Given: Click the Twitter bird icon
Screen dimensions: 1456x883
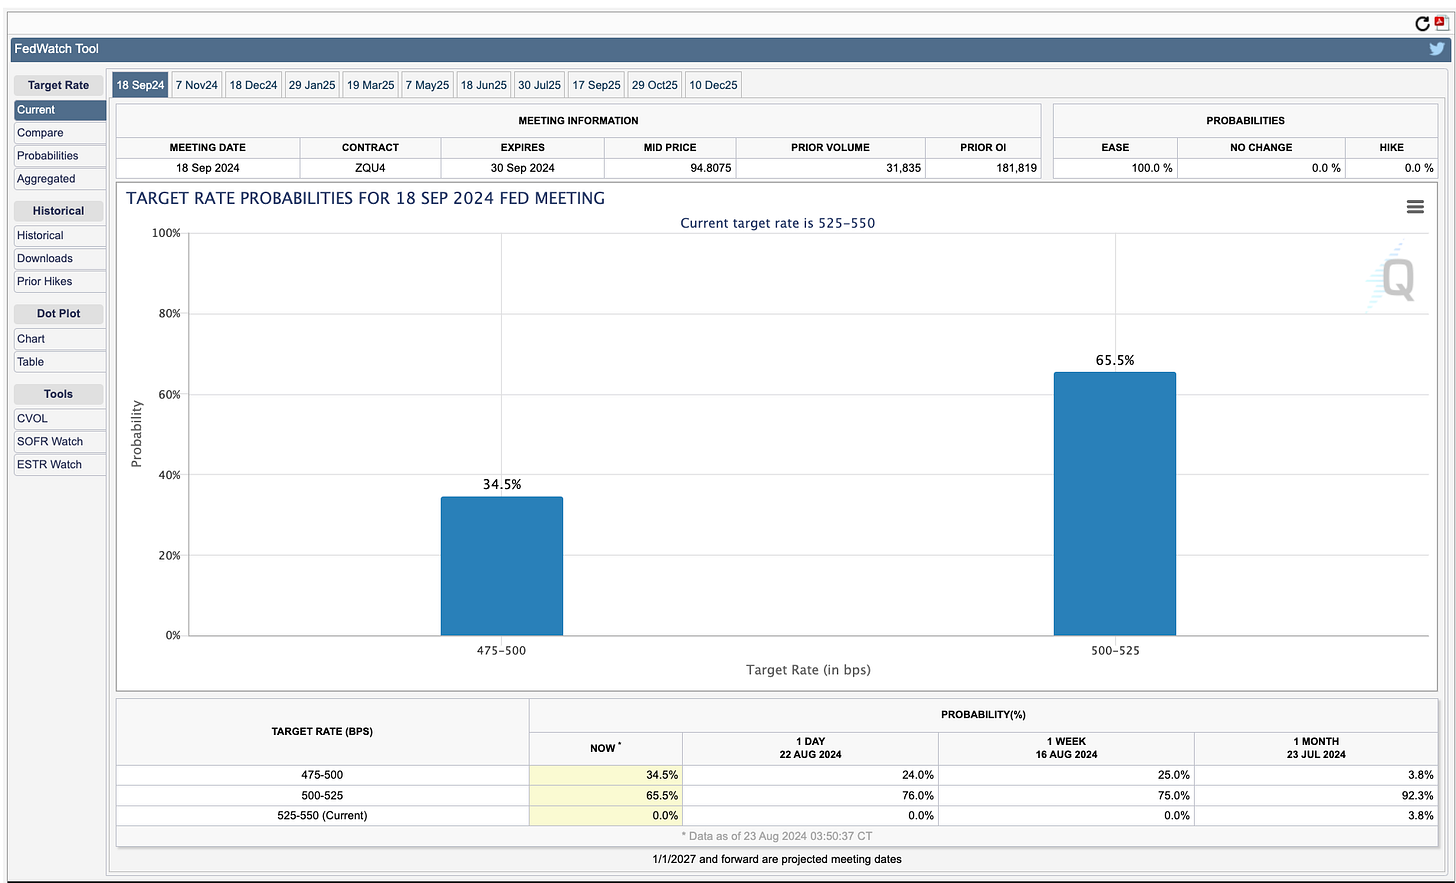Looking at the screenshot, I should click(x=1437, y=49).
